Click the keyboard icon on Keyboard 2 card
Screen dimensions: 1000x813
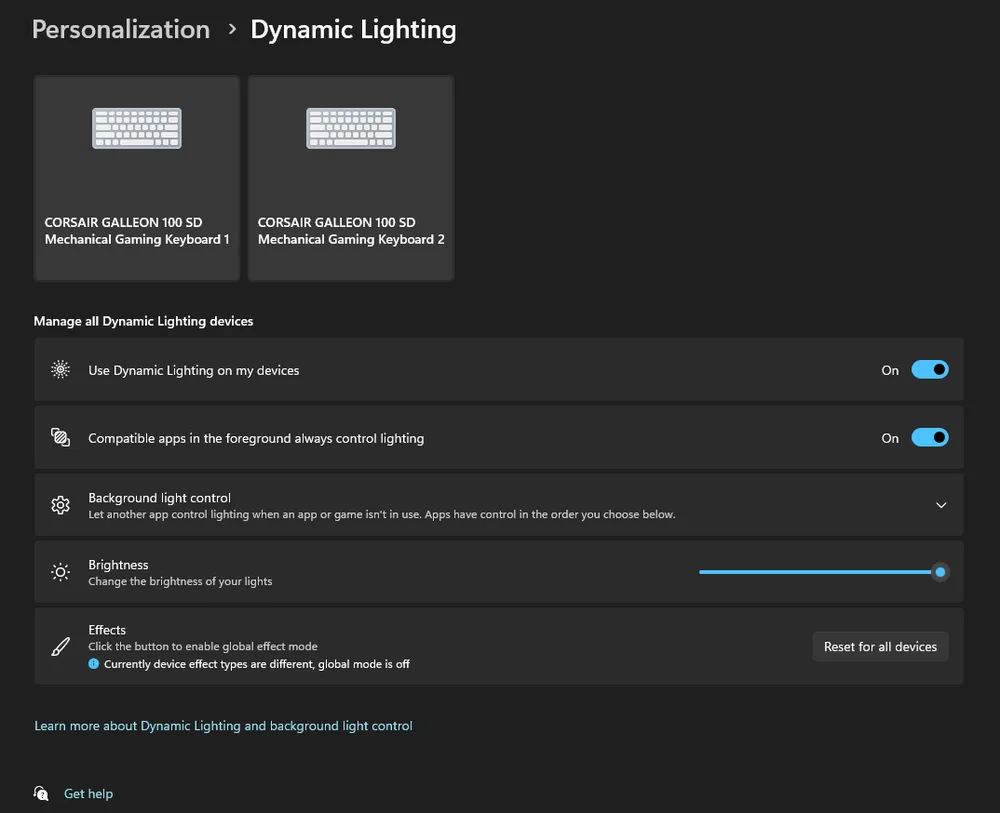350,128
